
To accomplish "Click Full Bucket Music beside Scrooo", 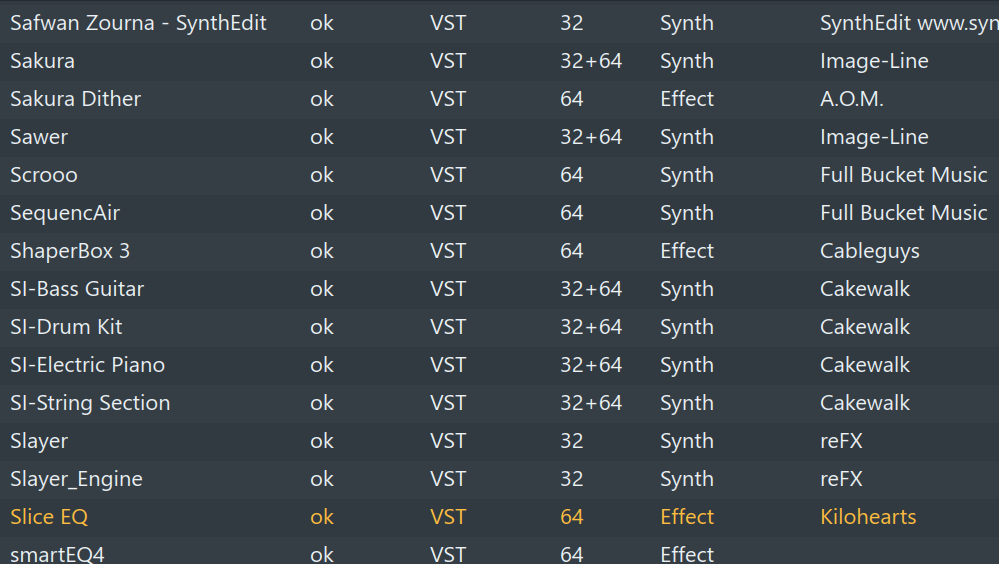I will coord(903,175).
